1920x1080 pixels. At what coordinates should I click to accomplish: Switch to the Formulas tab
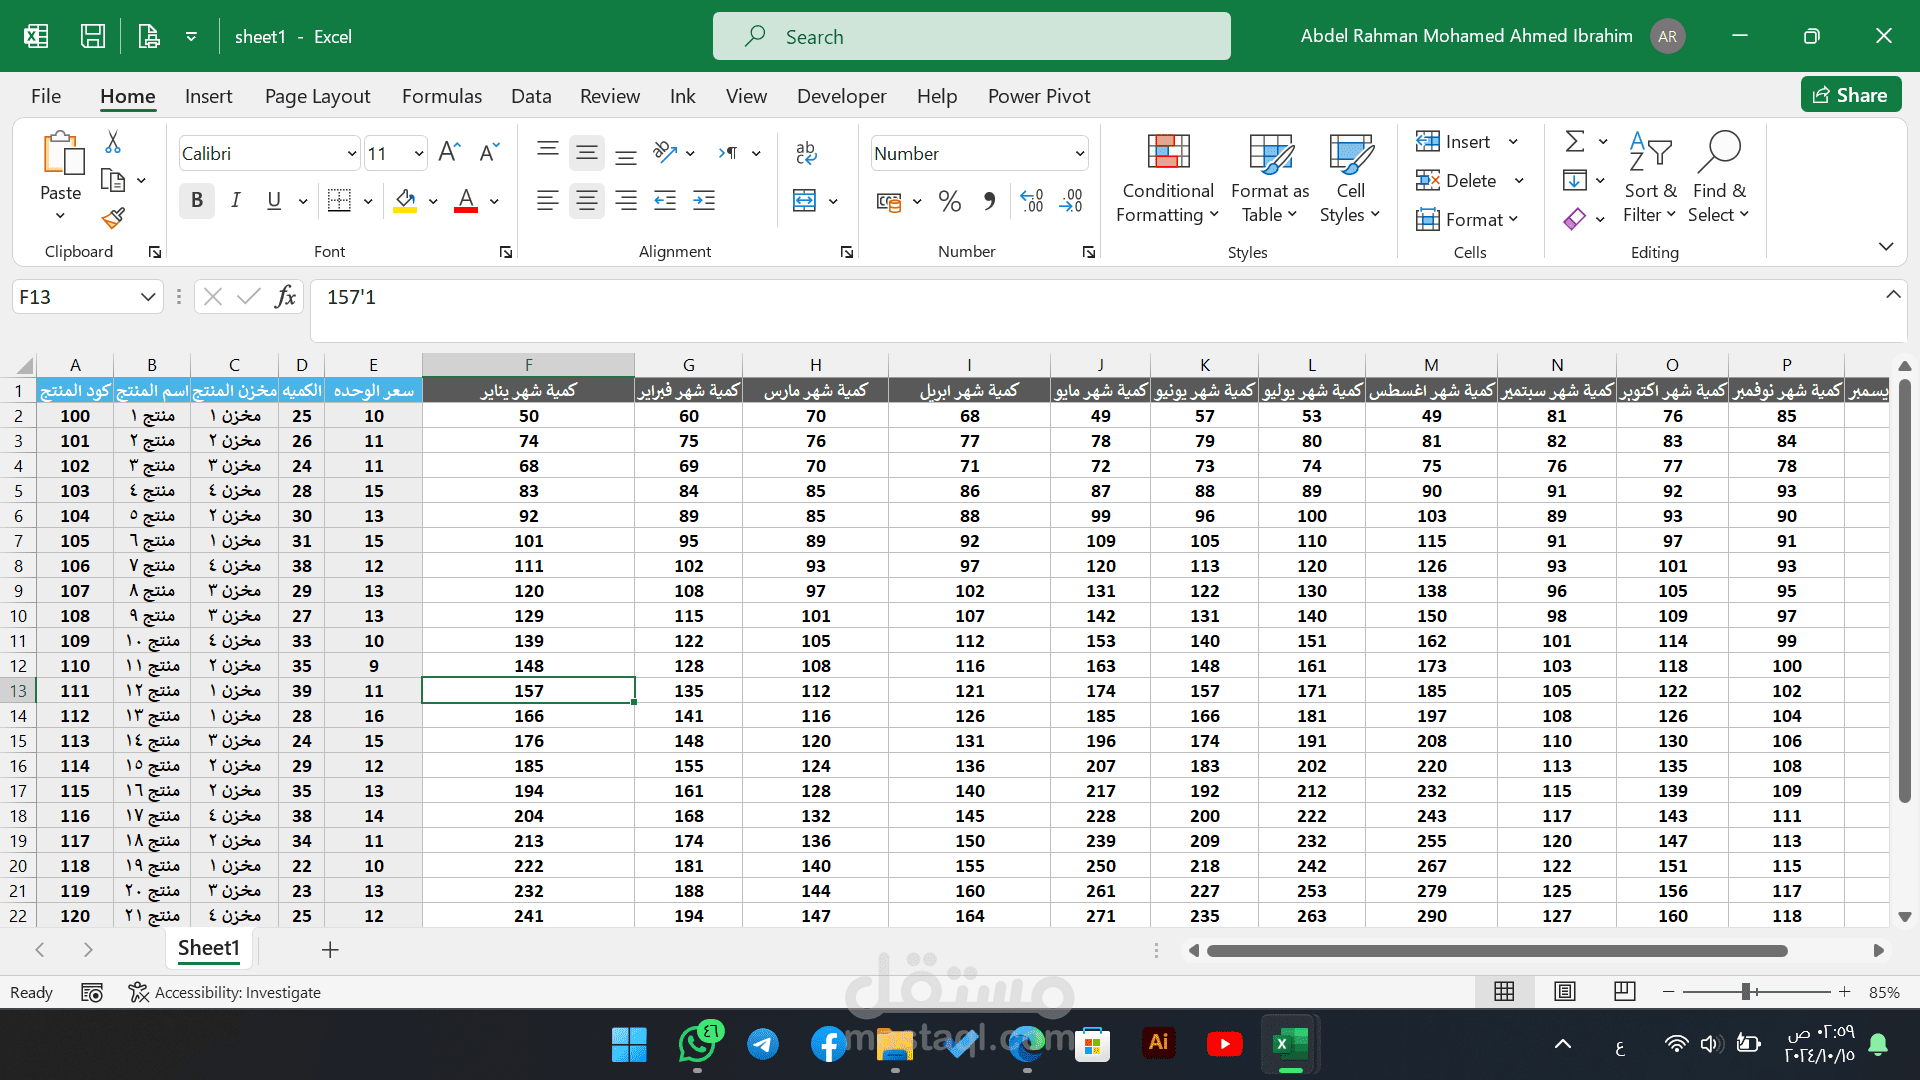coord(441,96)
